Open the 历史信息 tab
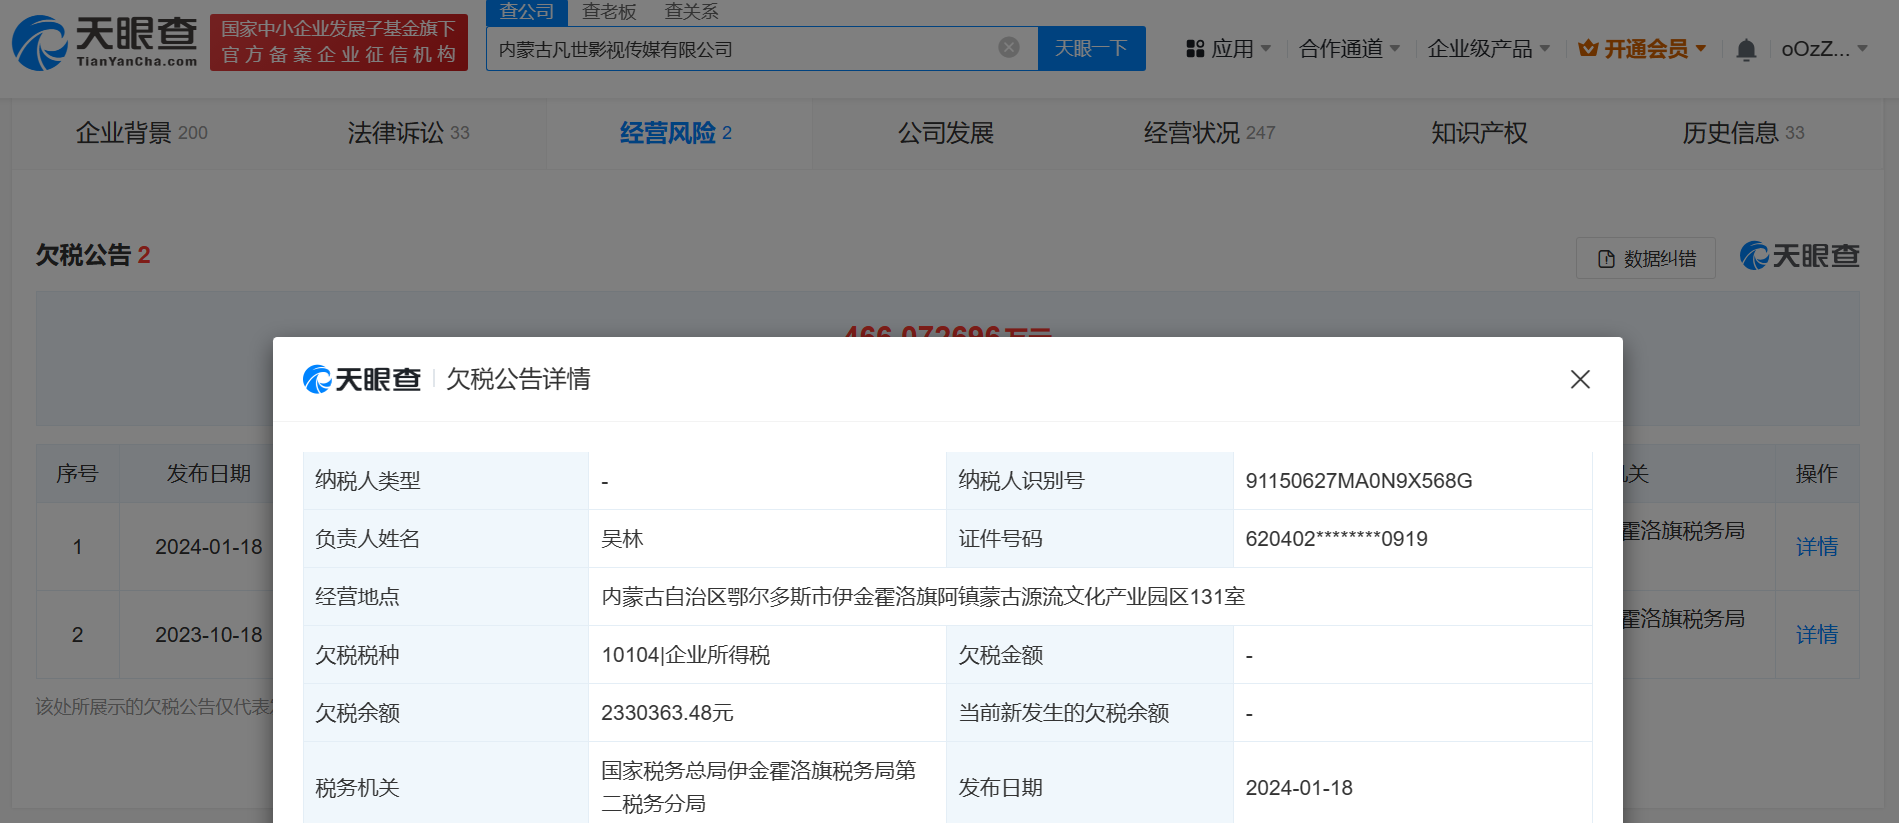The image size is (1899, 823). (x=1743, y=133)
